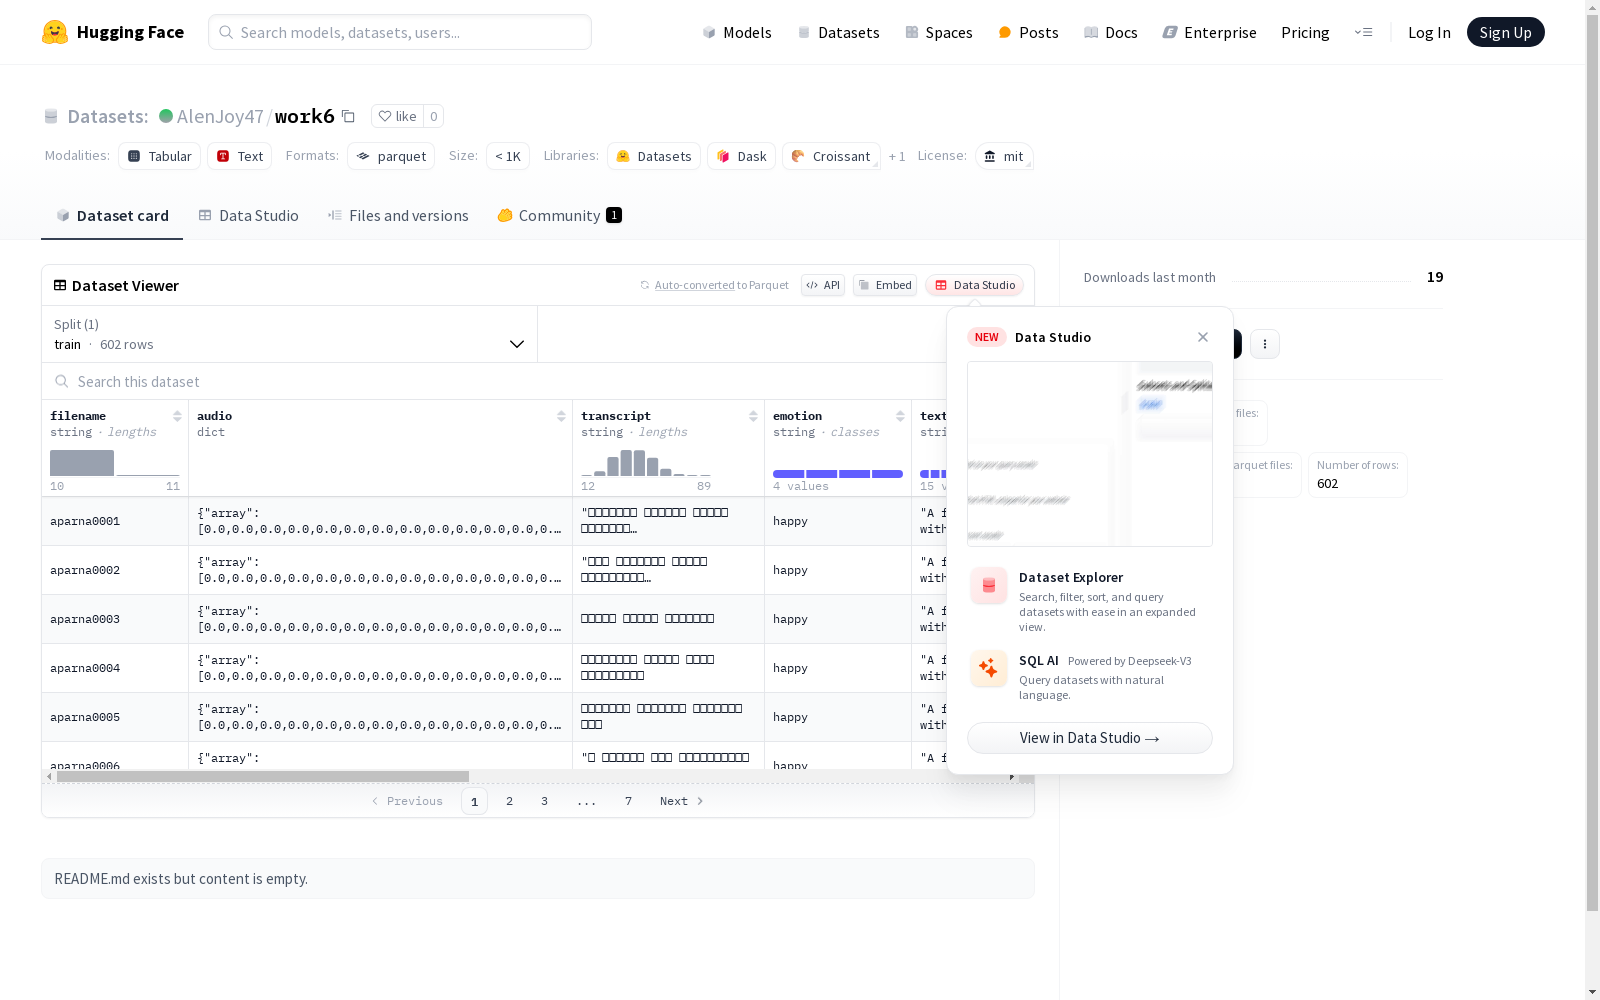Click the Data Studio preview thumbnail
Image resolution: width=1600 pixels, height=1000 pixels.
[x=1090, y=454]
